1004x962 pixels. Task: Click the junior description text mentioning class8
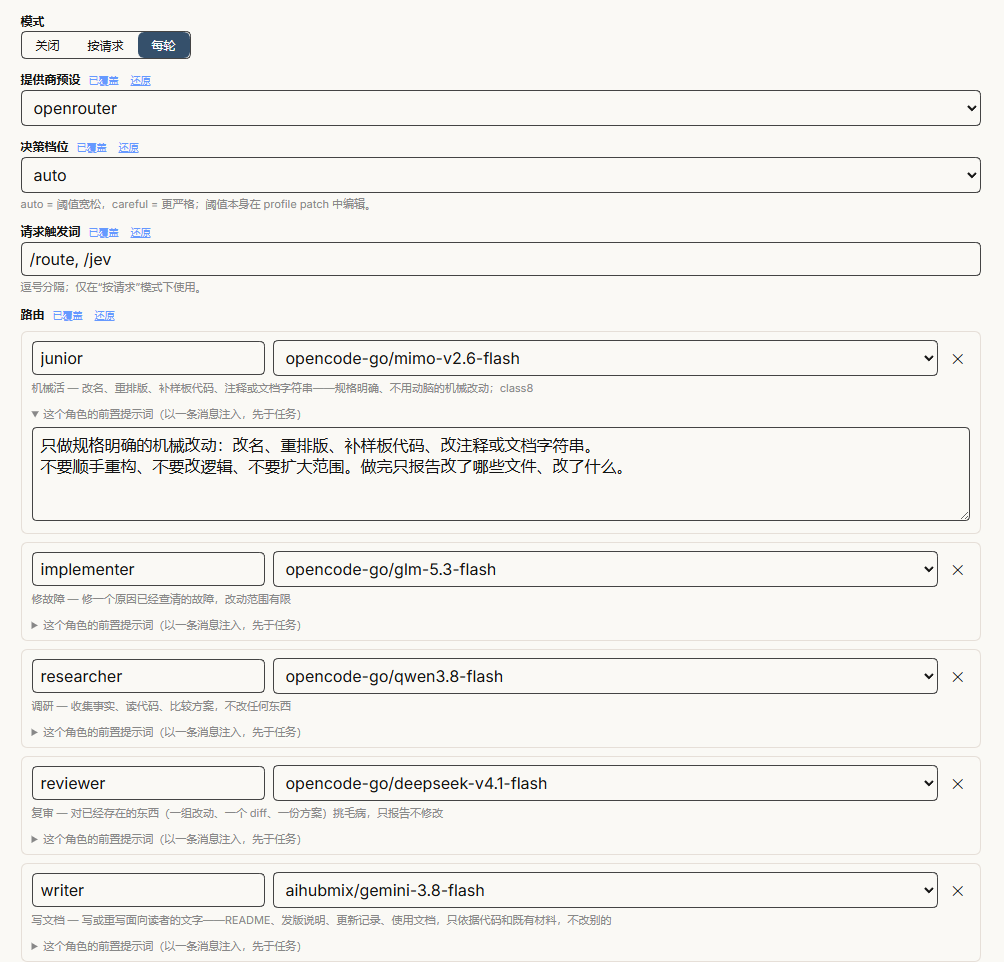click(x=282, y=388)
